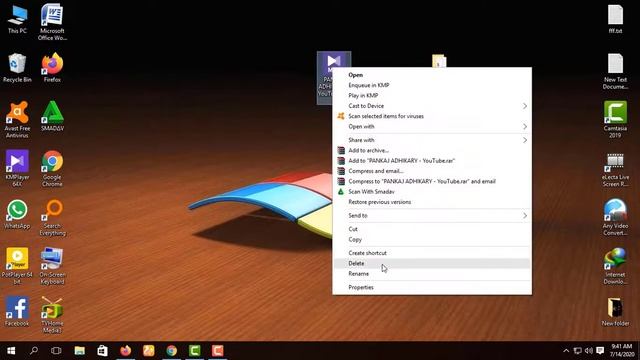The image size is (640, 360).
Task: Click the taskbar search magnifier
Action: 34,351
